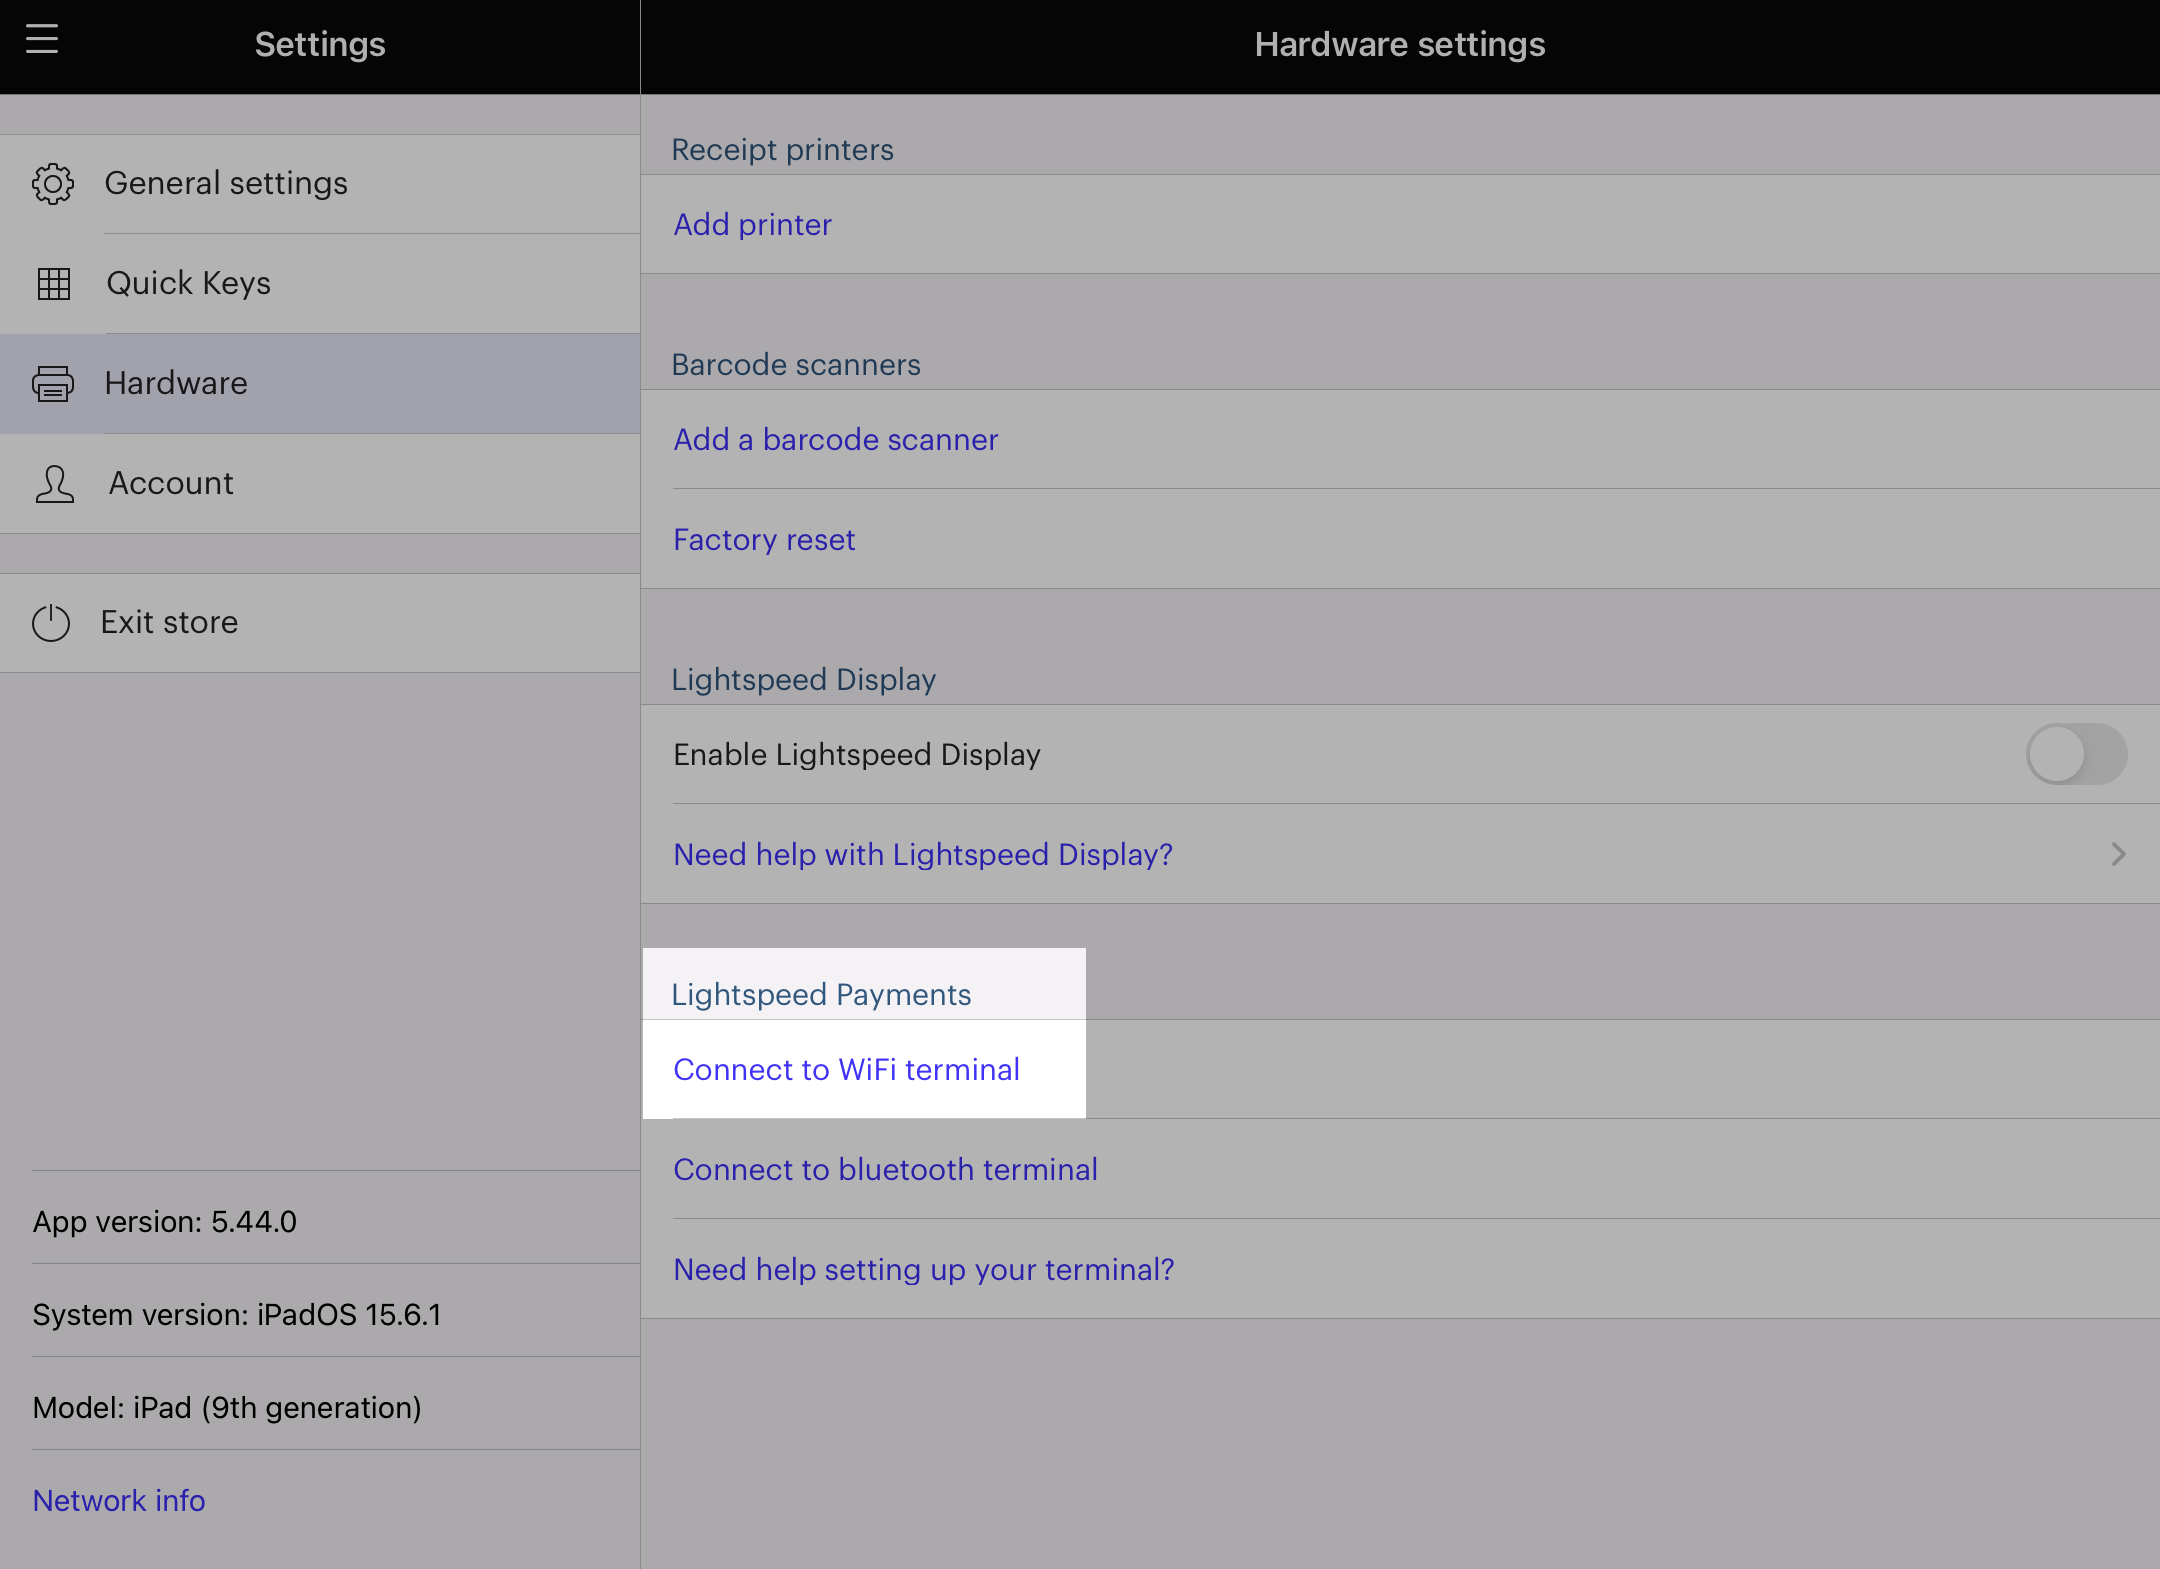
Task: Click the Hardware printer icon
Action: tap(53, 384)
